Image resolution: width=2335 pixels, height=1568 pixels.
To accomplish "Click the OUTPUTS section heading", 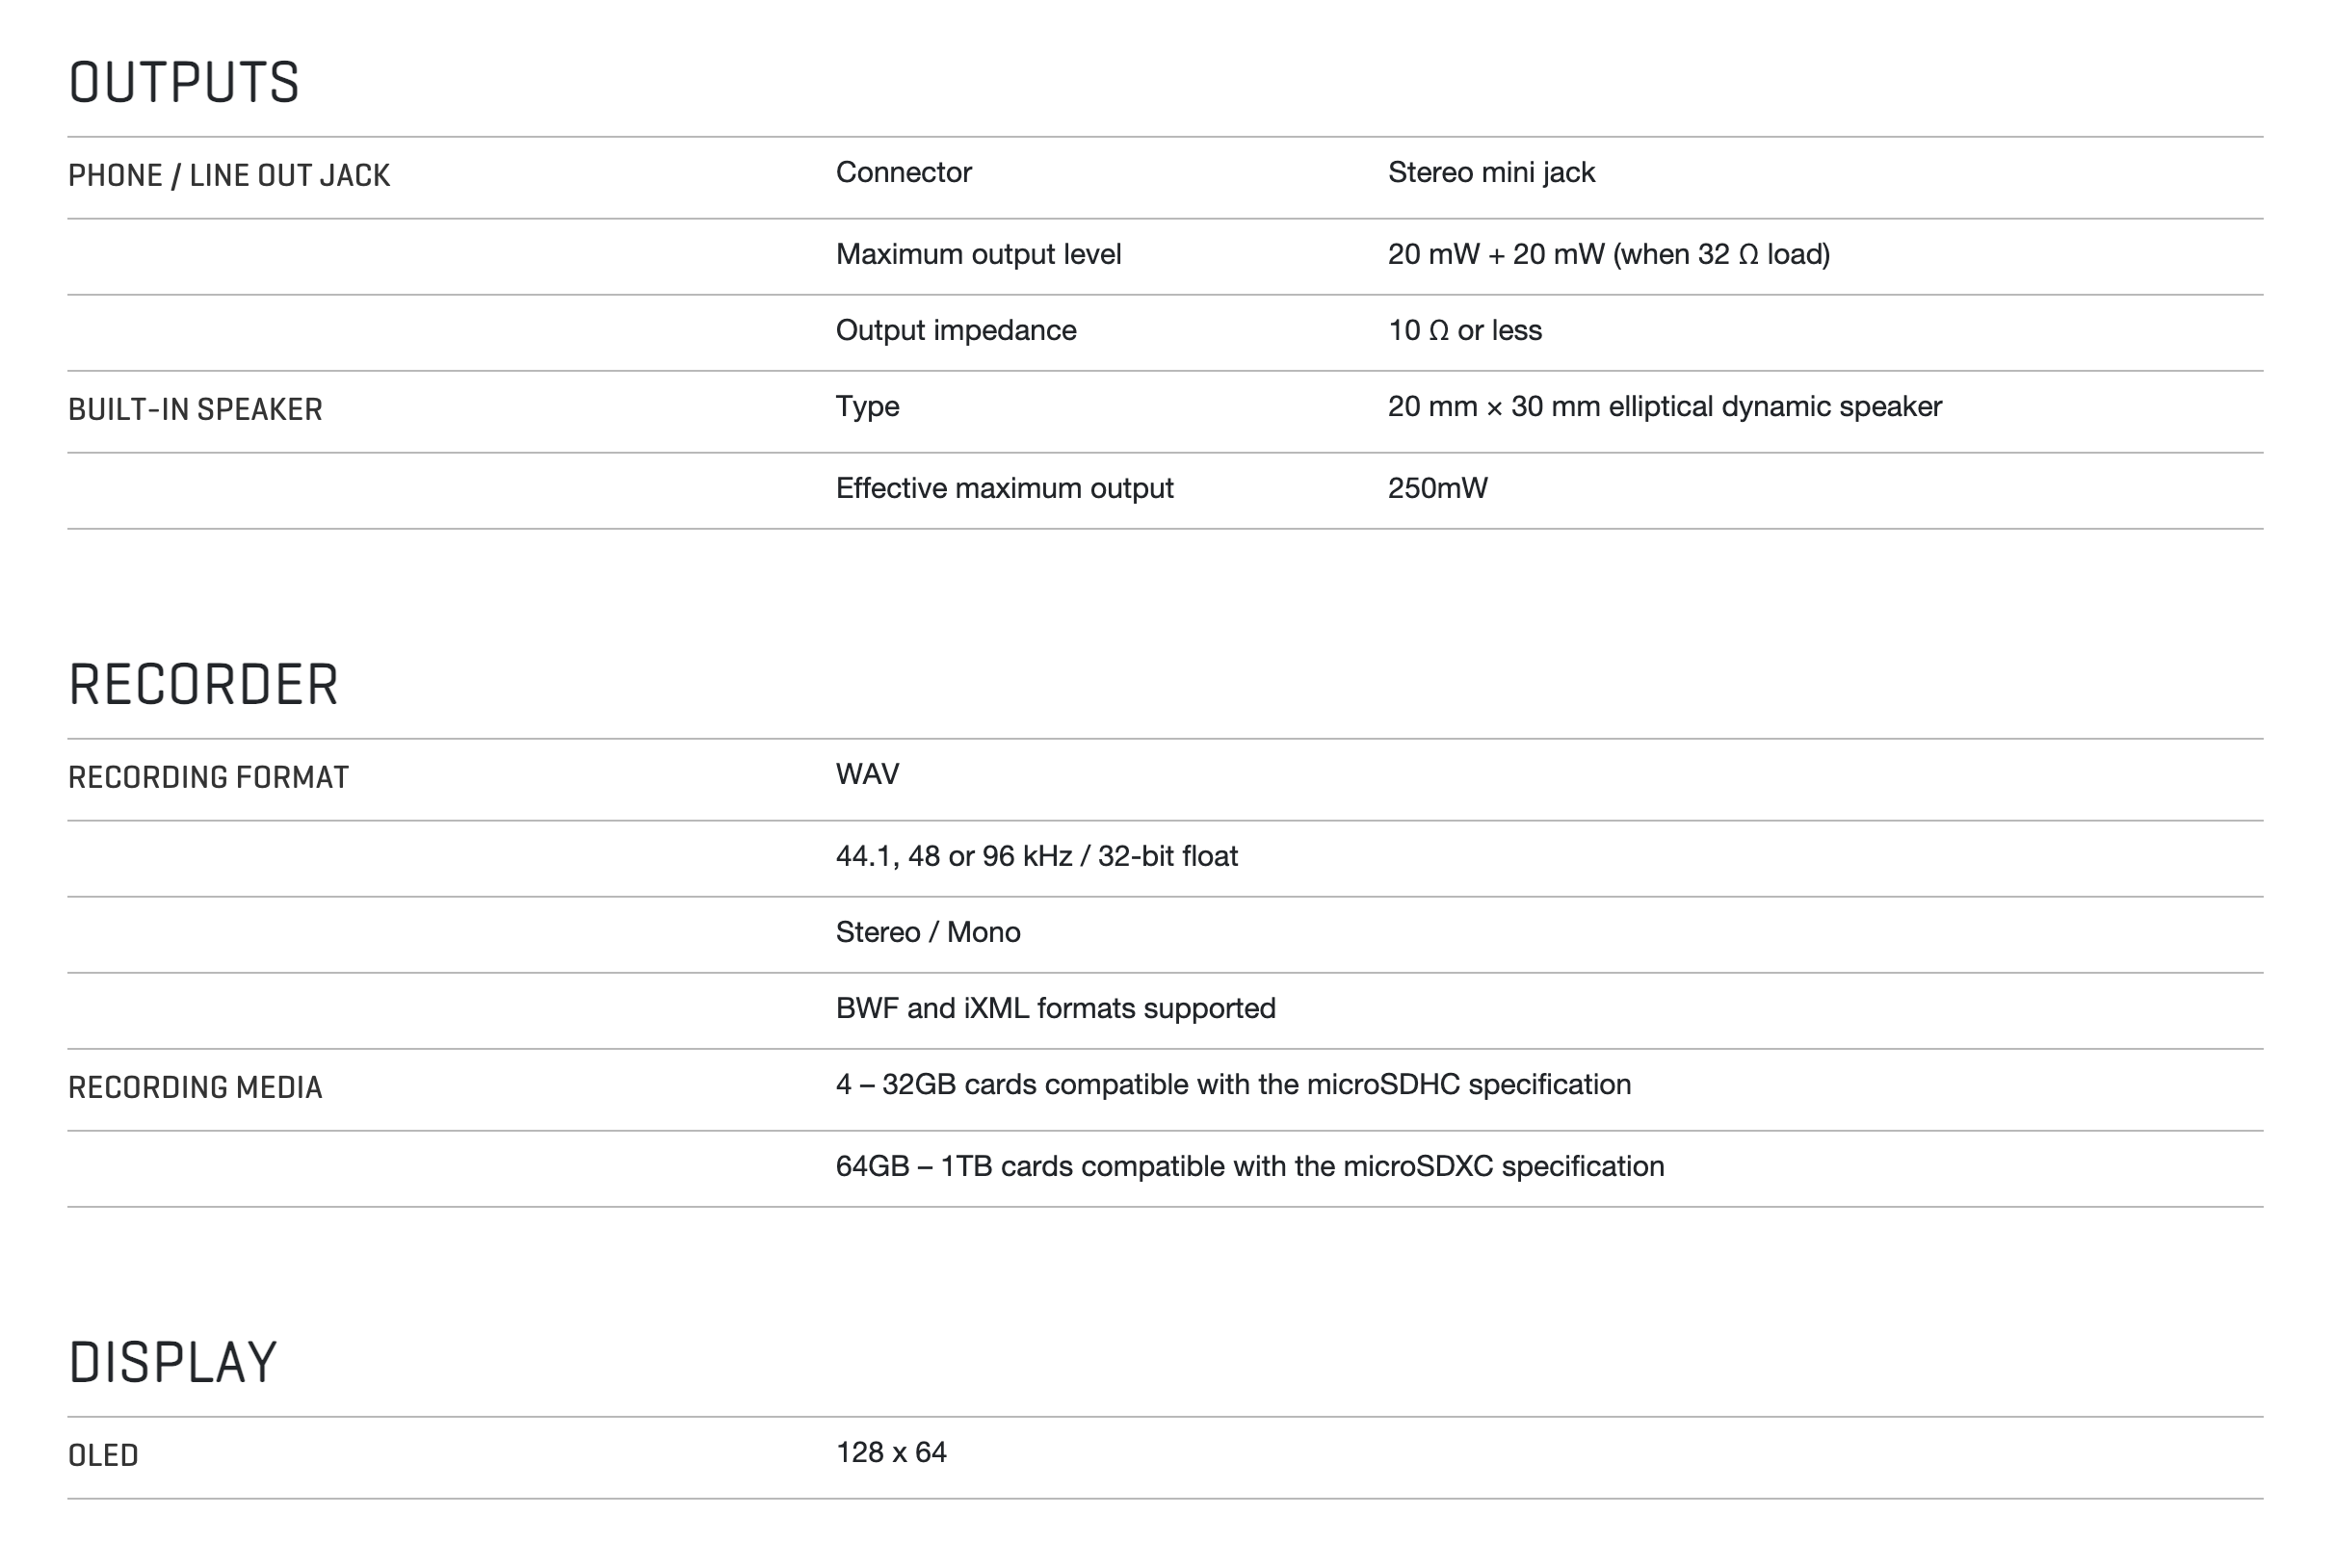I will [184, 82].
